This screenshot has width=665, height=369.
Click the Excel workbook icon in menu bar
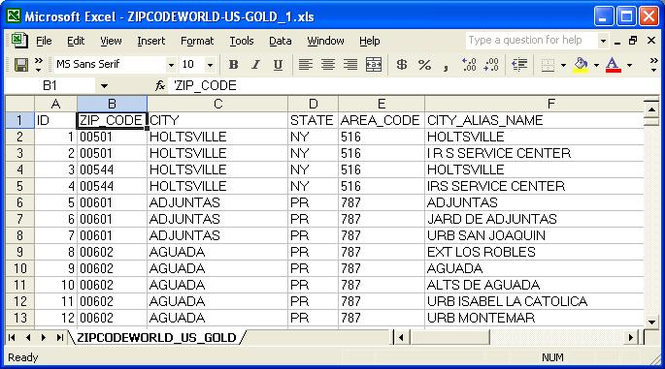[x=19, y=41]
